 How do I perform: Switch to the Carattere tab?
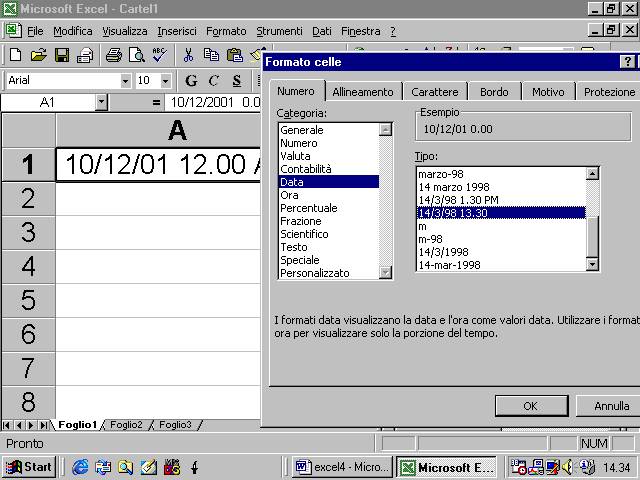(434, 92)
